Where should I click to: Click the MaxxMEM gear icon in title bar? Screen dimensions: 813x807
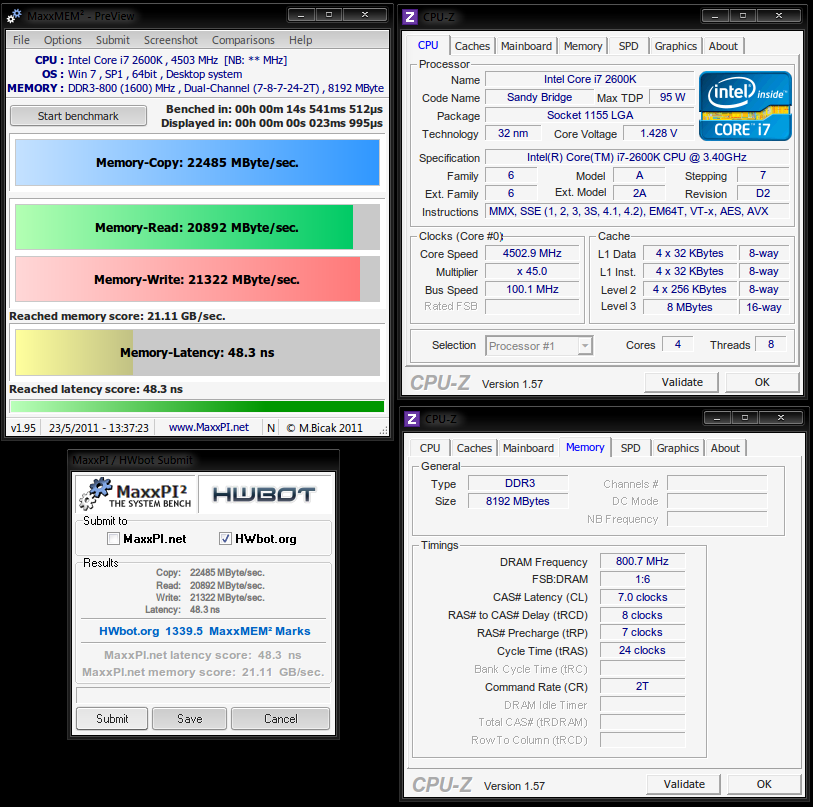pyautogui.click(x=14, y=16)
